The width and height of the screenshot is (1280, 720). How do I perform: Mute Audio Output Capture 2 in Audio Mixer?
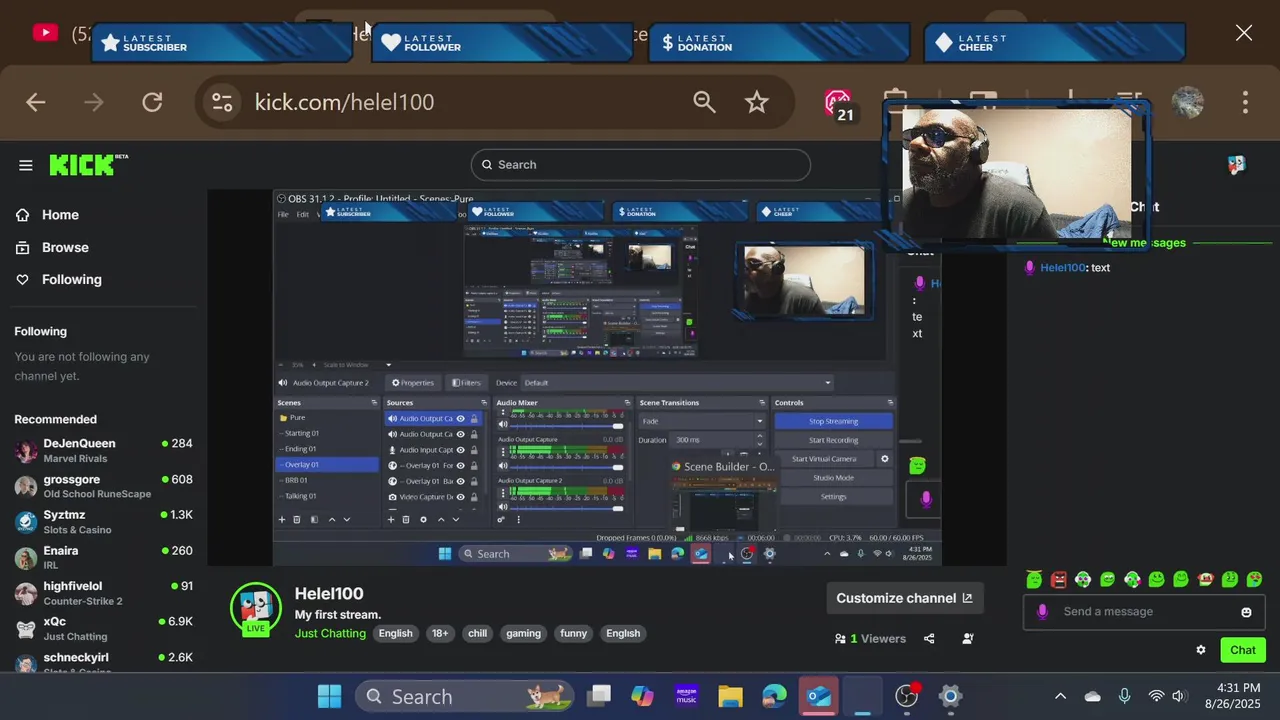point(502,508)
